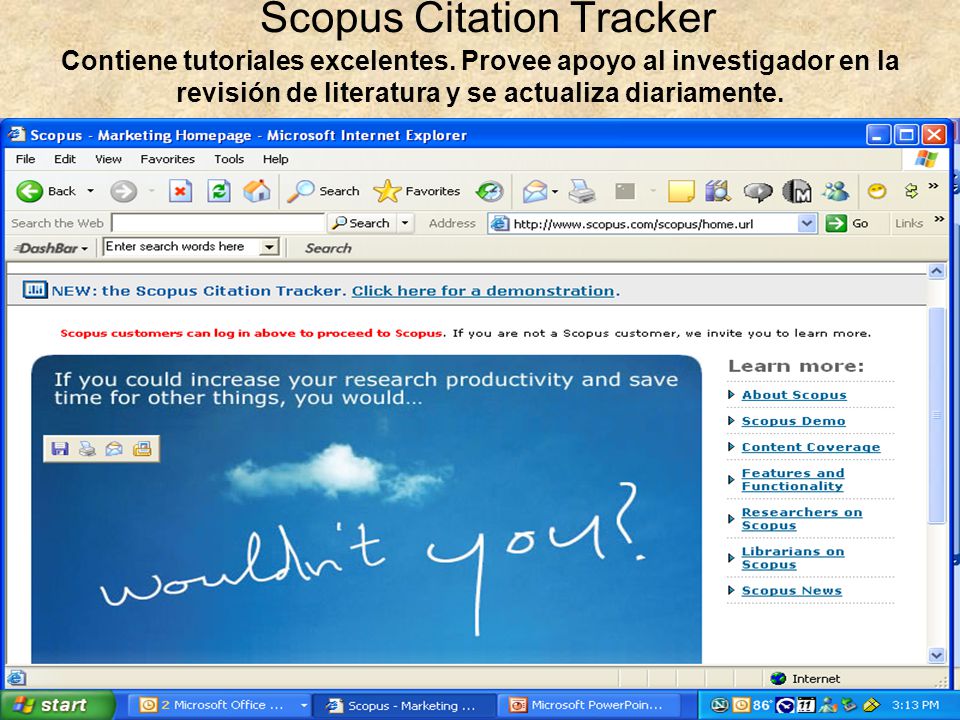Expand the Search the Web button dropdown arrow
960x720 pixels.
(405, 223)
